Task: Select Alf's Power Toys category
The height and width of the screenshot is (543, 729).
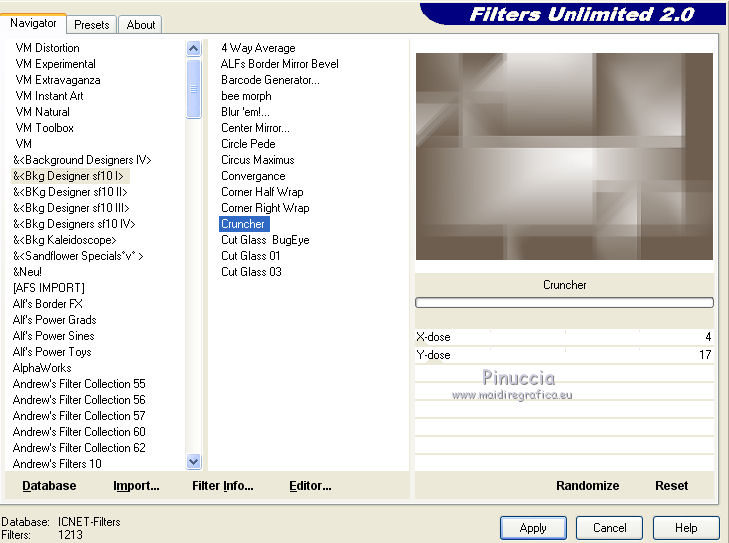Action: click(x=52, y=352)
